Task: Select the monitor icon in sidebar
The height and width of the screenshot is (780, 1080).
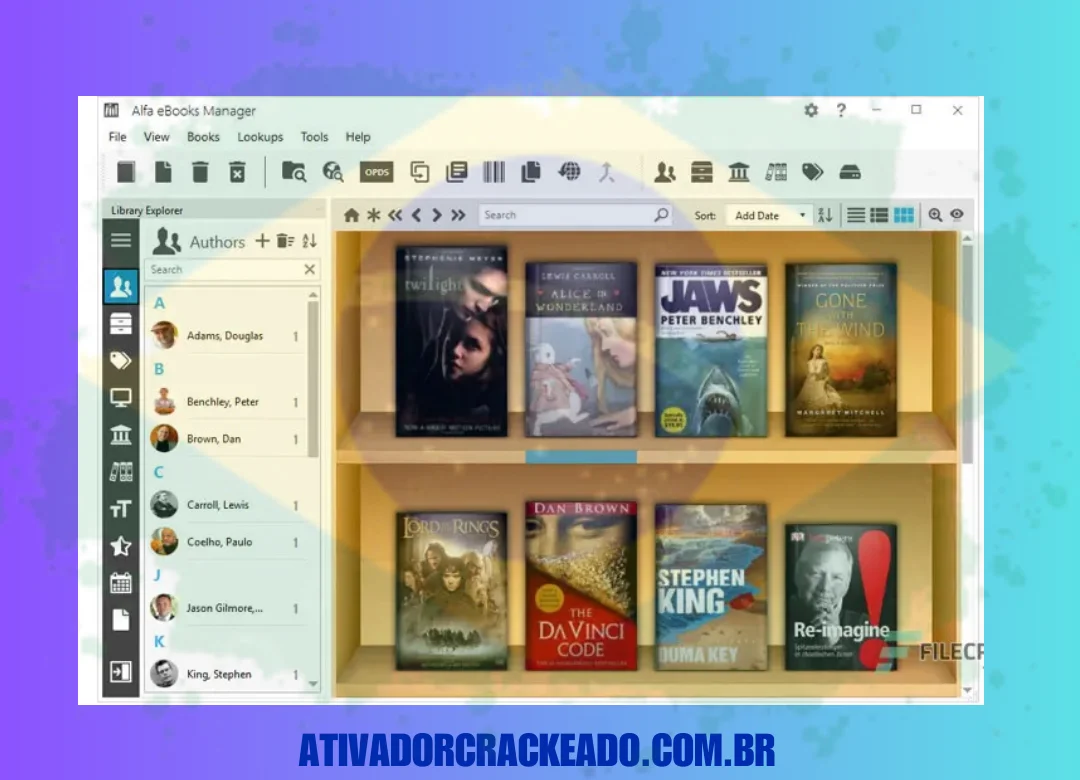Action: click(x=121, y=398)
